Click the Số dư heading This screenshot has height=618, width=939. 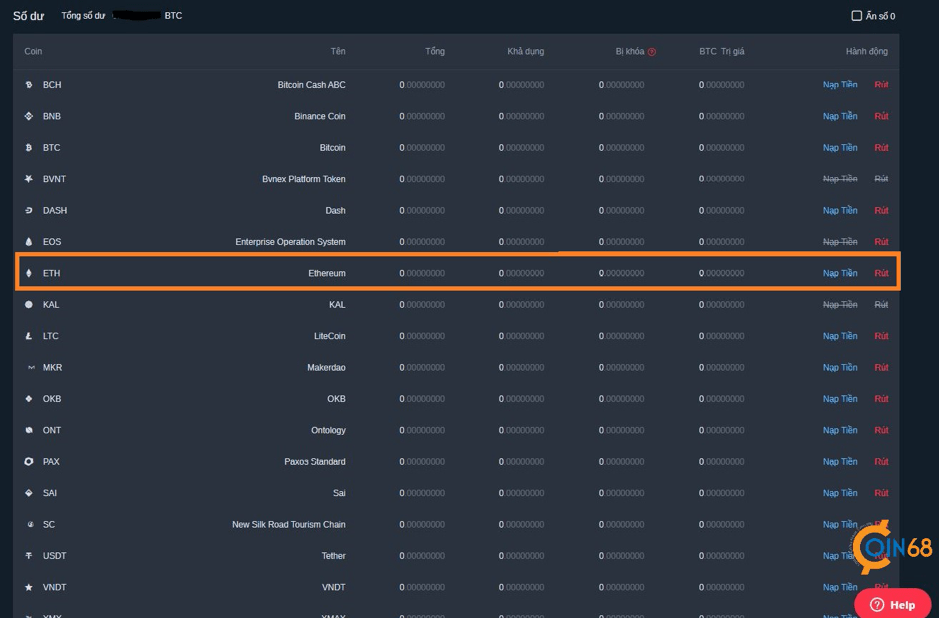[28, 16]
